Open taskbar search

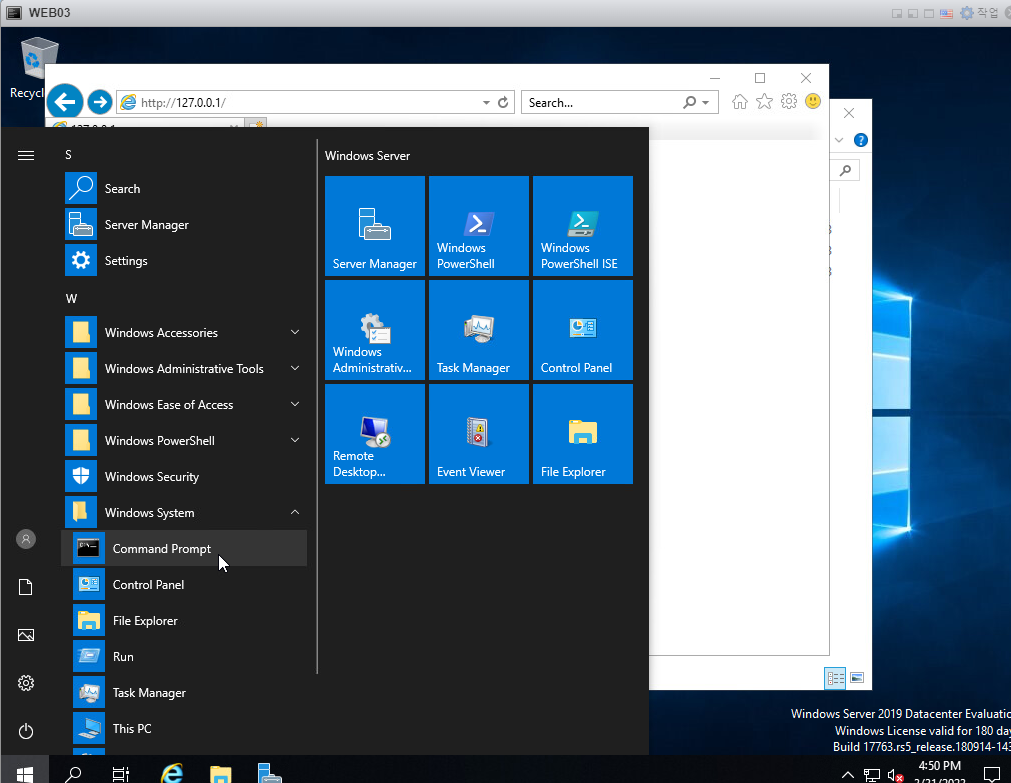(x=74, y=773)
